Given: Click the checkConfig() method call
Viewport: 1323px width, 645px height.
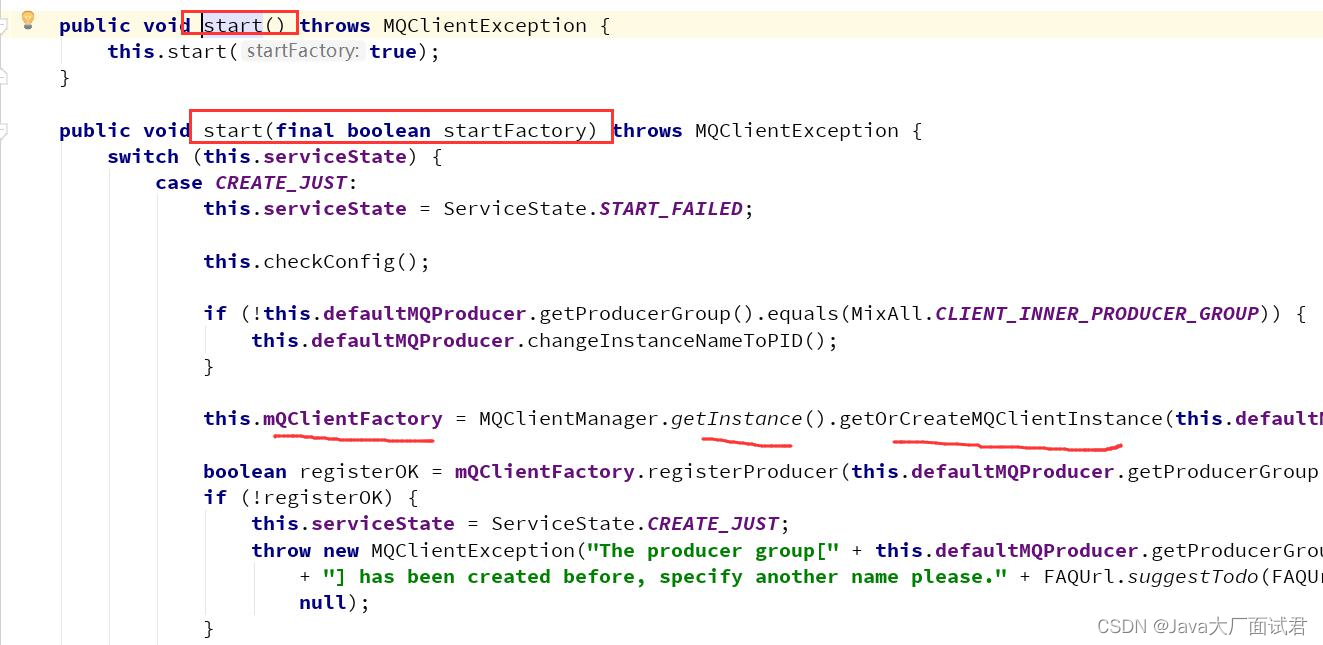Looking at the screenshot, I should pyautogui.click(x=346, y=261).
